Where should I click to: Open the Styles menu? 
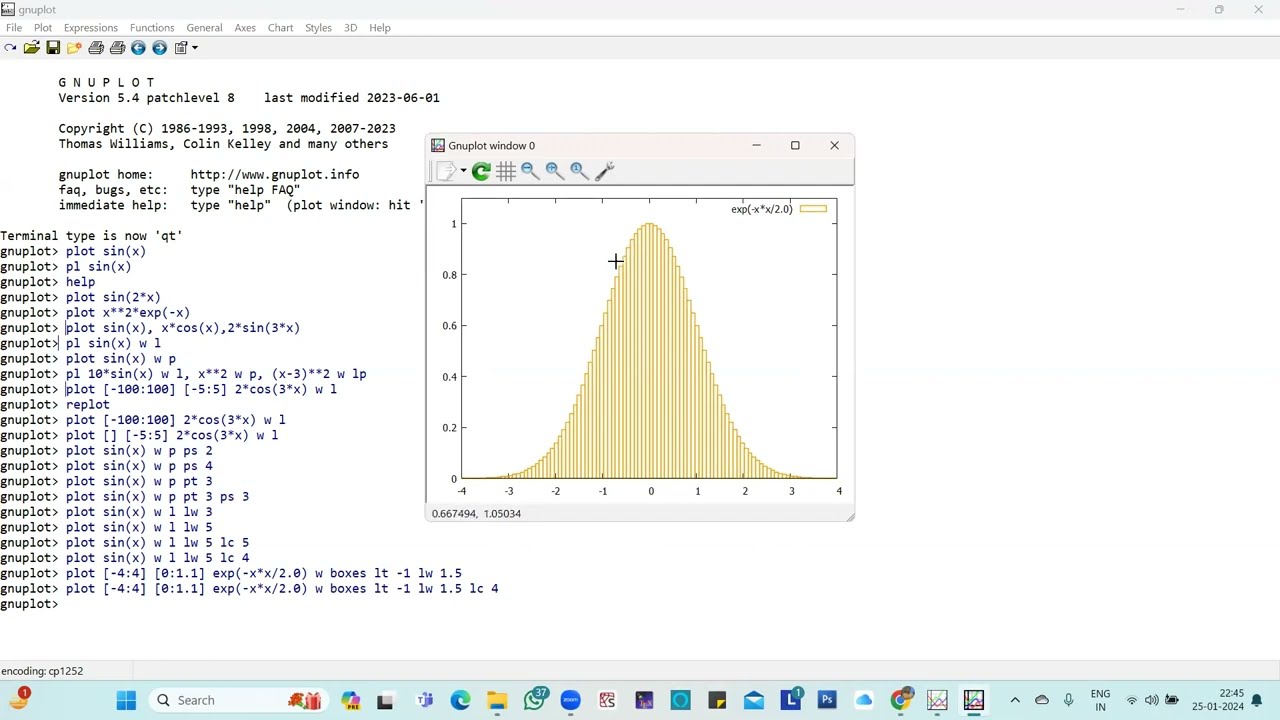click(318, 28)
